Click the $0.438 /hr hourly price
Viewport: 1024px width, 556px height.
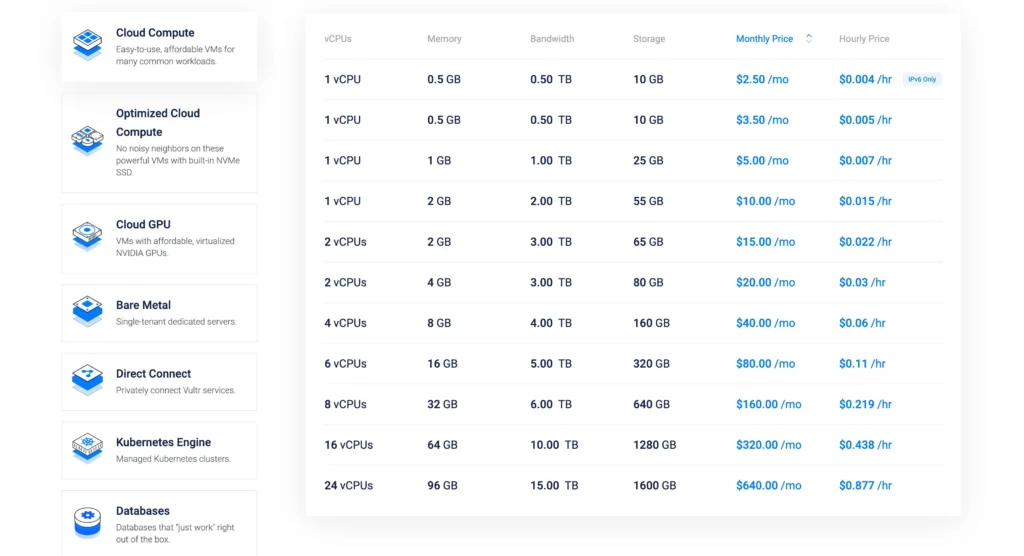click(x=865, y=444)
